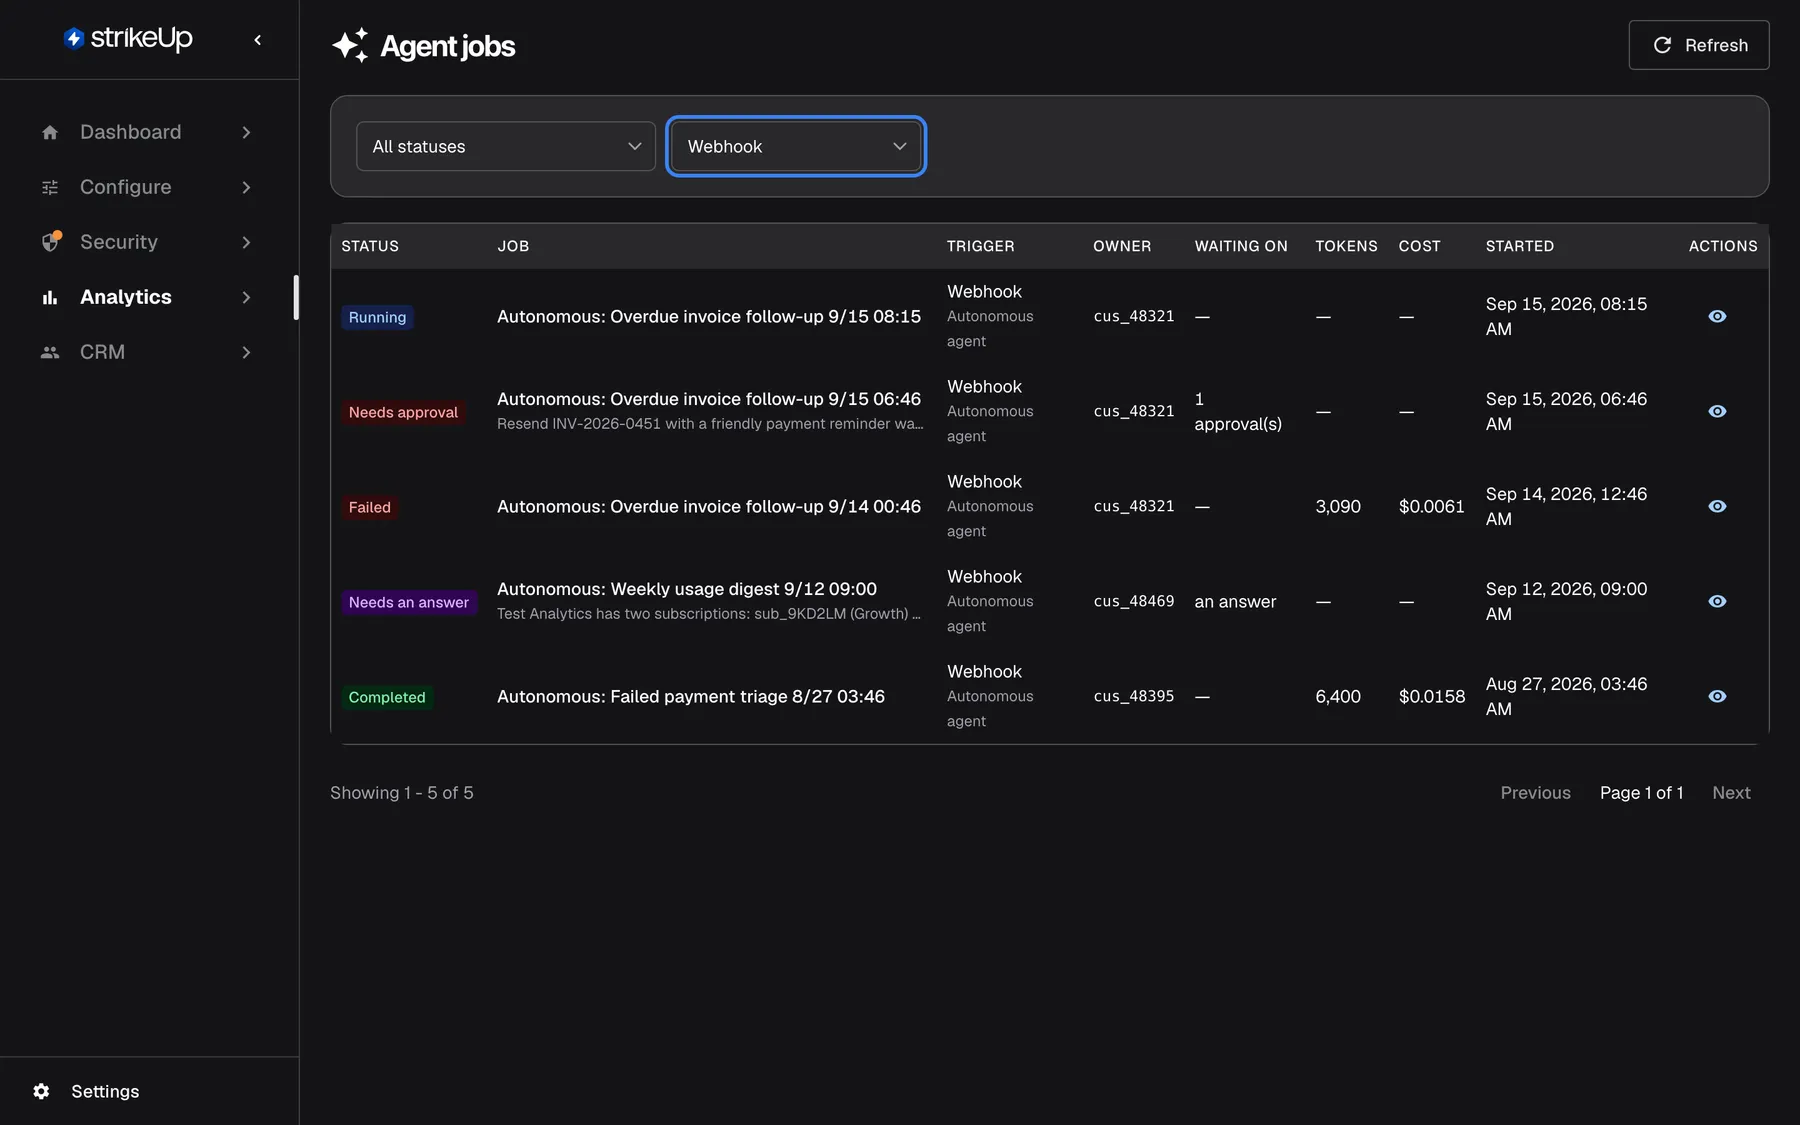Open job Overdue invoice follow-up 9/15 06:46

click(x=709, y=399)
